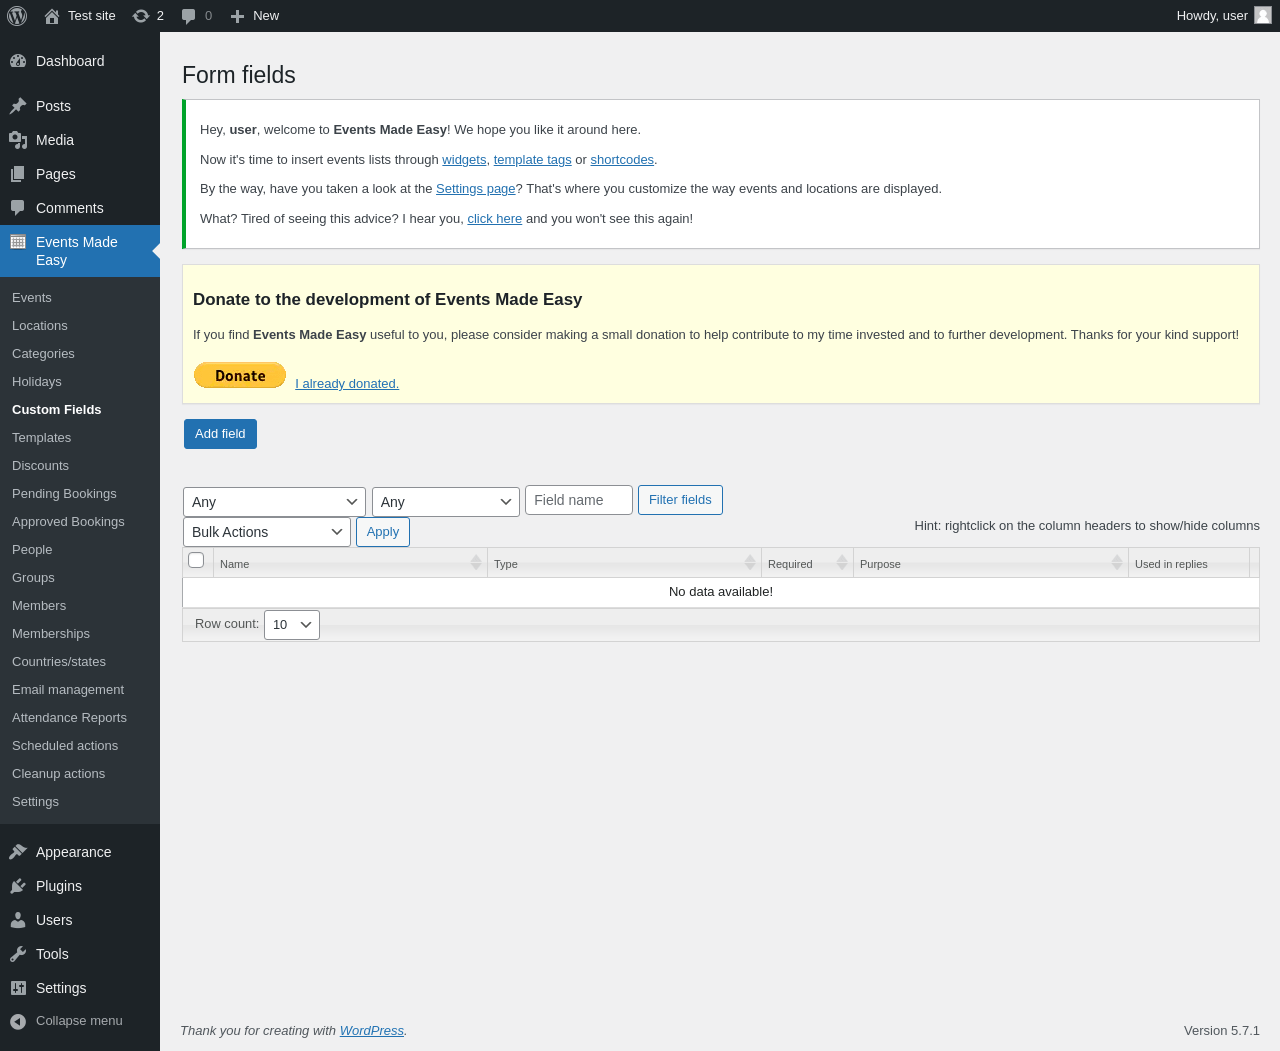Open Scheduled actions submenu item
The image size is (1280, 1051).
click(x=65, y=746)
